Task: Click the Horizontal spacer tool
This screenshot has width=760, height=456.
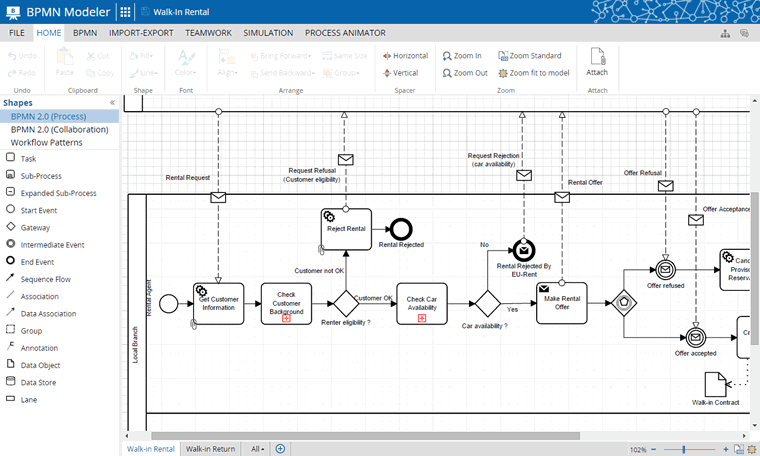Action: point(405,56)
